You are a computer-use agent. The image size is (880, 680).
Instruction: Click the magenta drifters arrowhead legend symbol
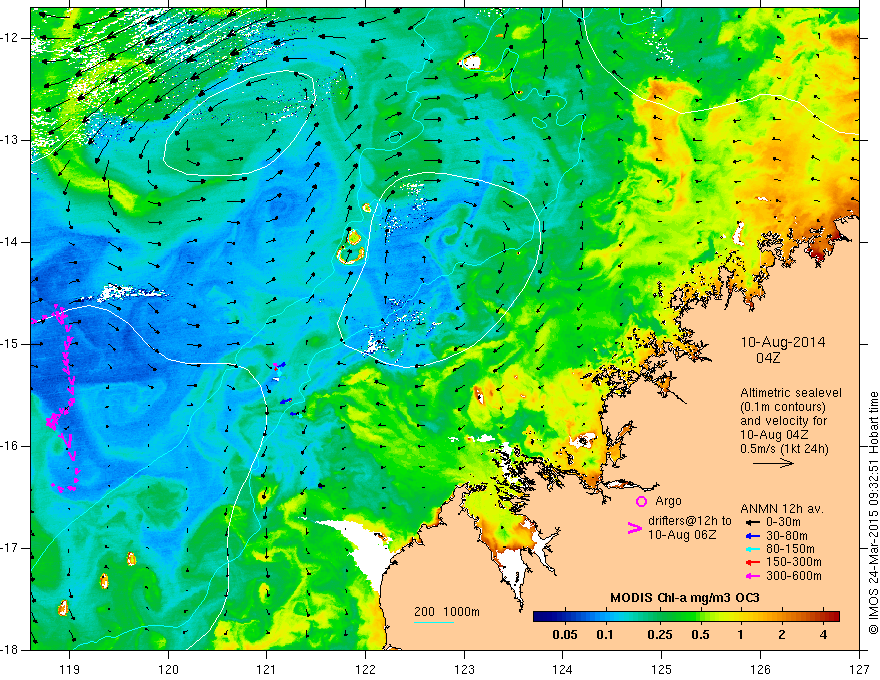pos(634,528)
